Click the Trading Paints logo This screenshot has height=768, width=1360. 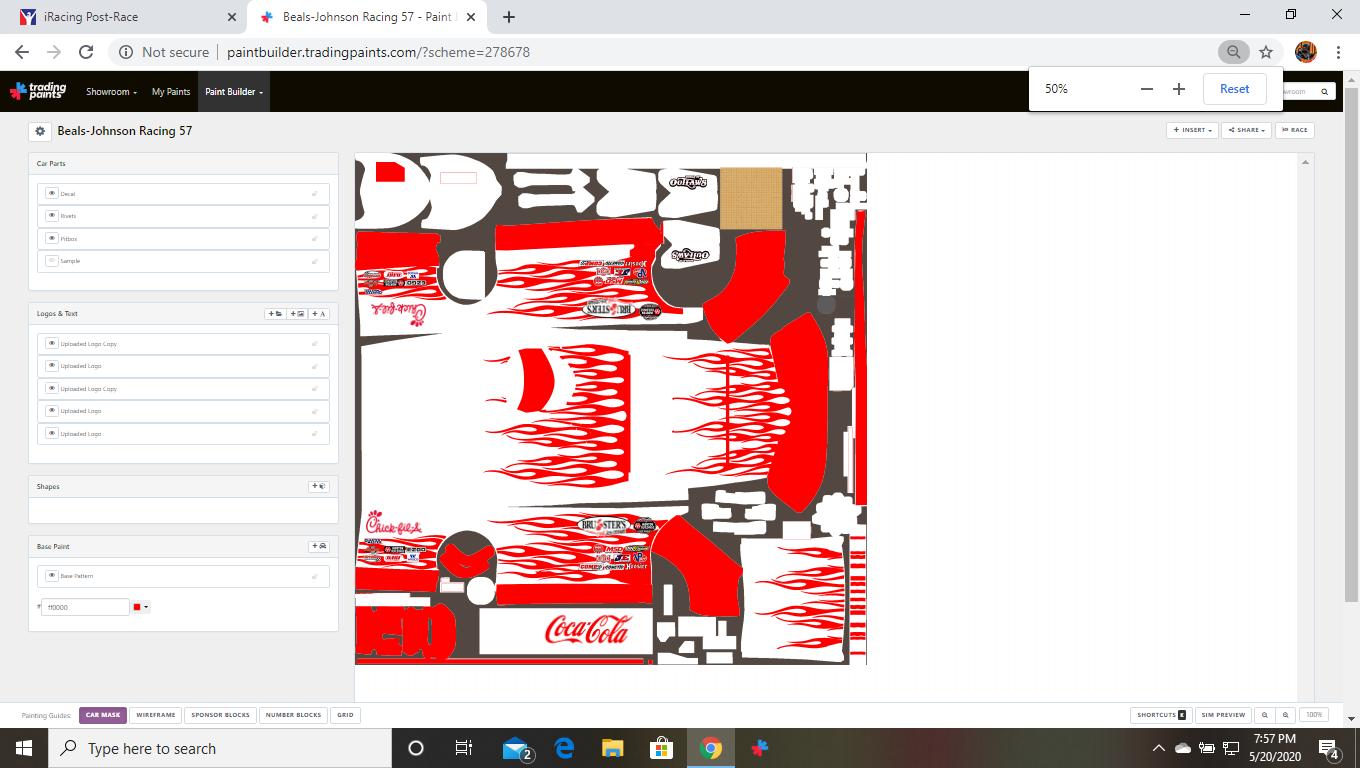click(x=38, y=91)
